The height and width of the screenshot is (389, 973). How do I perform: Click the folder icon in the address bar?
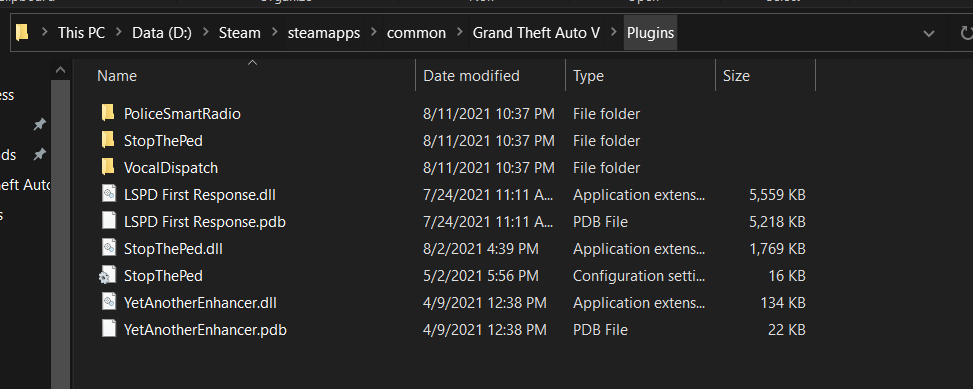pyautogui.click(x=22, y=32)
